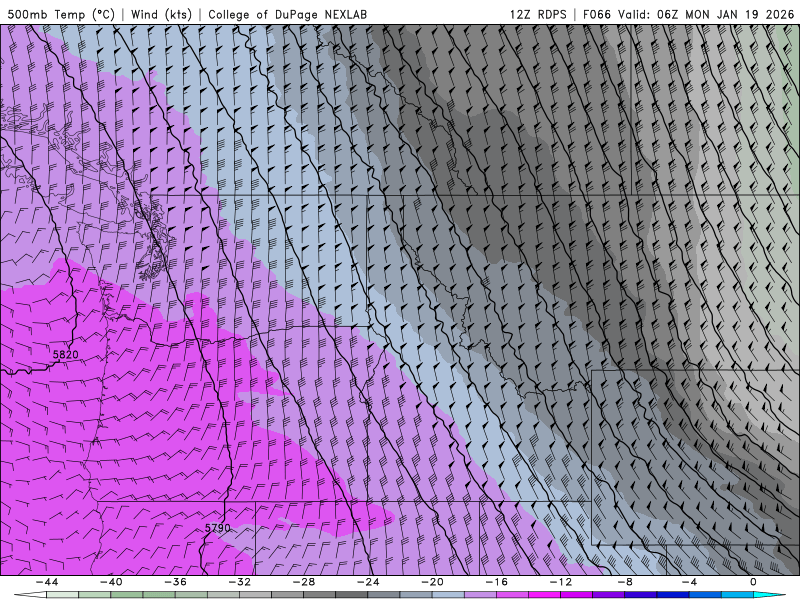Click the 0 colorbar tick label

click(x=754, y=582)
